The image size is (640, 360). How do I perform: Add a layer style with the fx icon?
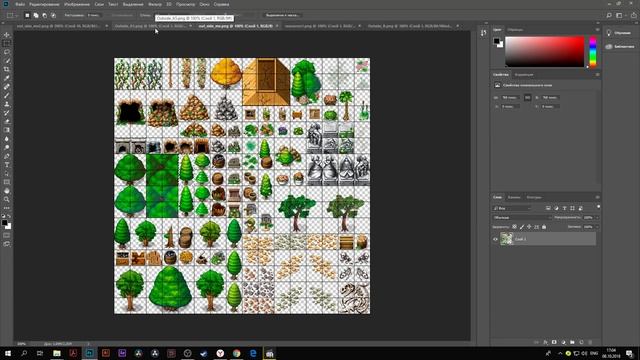click(x=545, y=342)
